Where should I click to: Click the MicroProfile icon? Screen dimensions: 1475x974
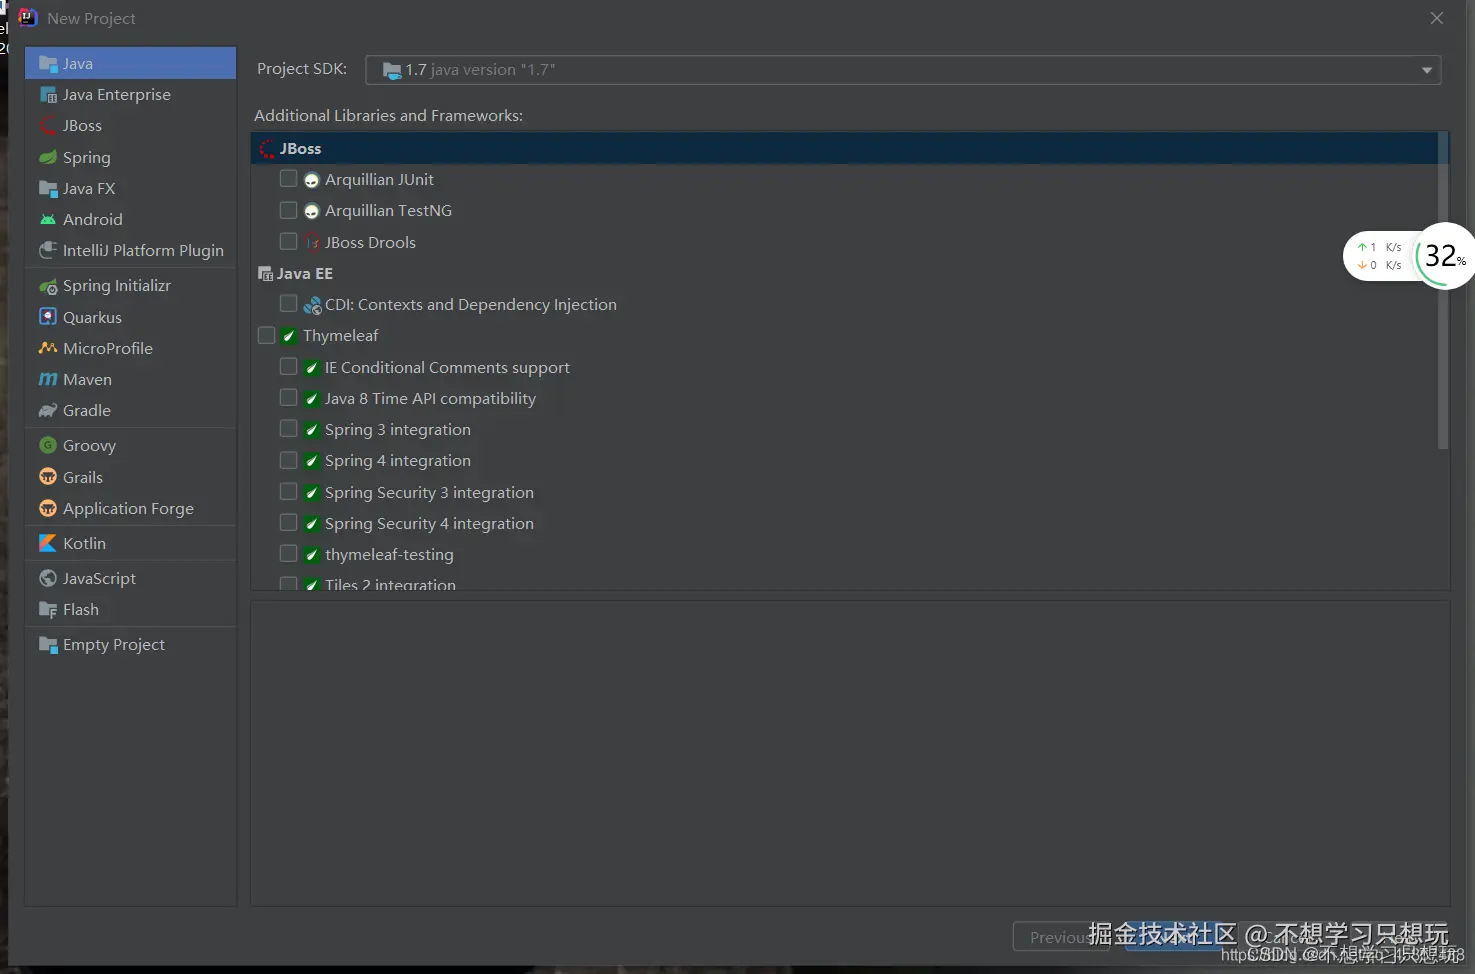[48, 348]
